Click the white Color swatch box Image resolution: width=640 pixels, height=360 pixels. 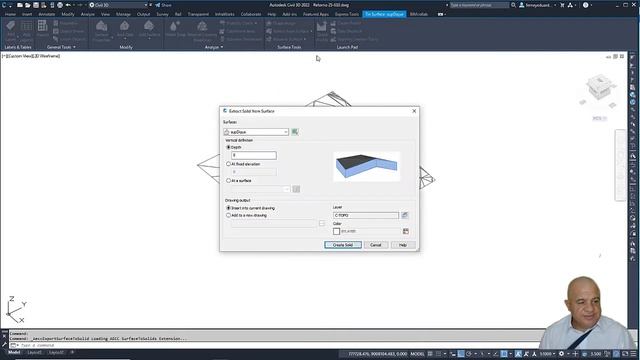[x=336, y=231]
